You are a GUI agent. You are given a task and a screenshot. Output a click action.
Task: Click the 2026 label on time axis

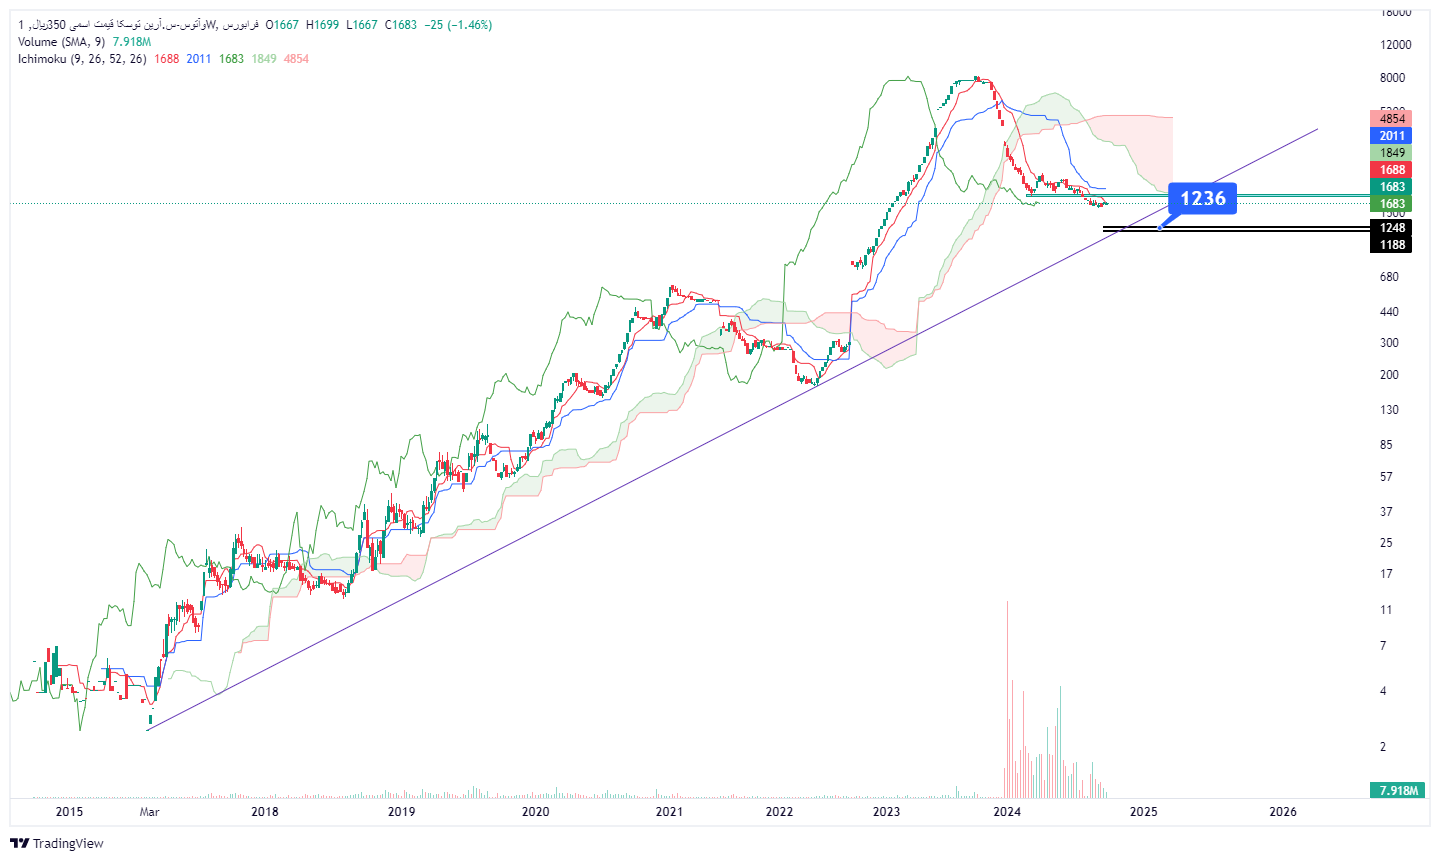pos(1283,812)
